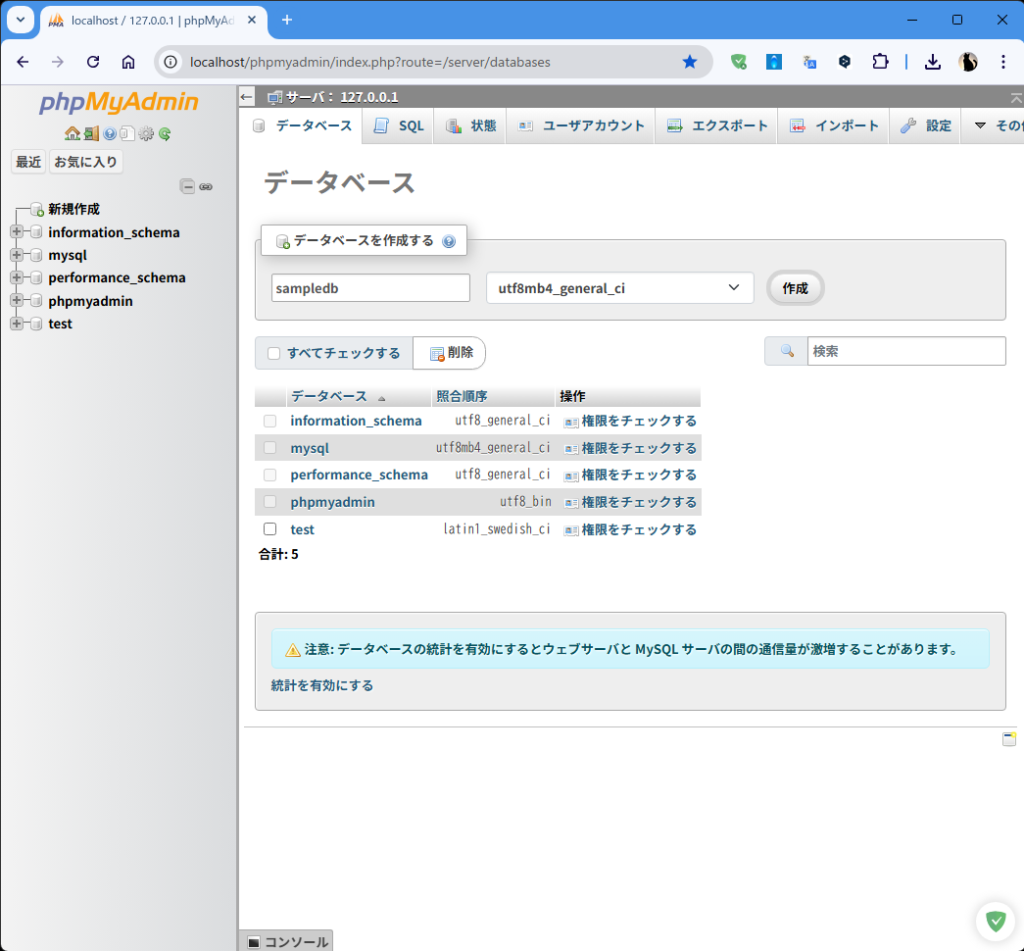
Task: Toggle the すべてチェックする checkbox
Action: [x=274, y=353]
